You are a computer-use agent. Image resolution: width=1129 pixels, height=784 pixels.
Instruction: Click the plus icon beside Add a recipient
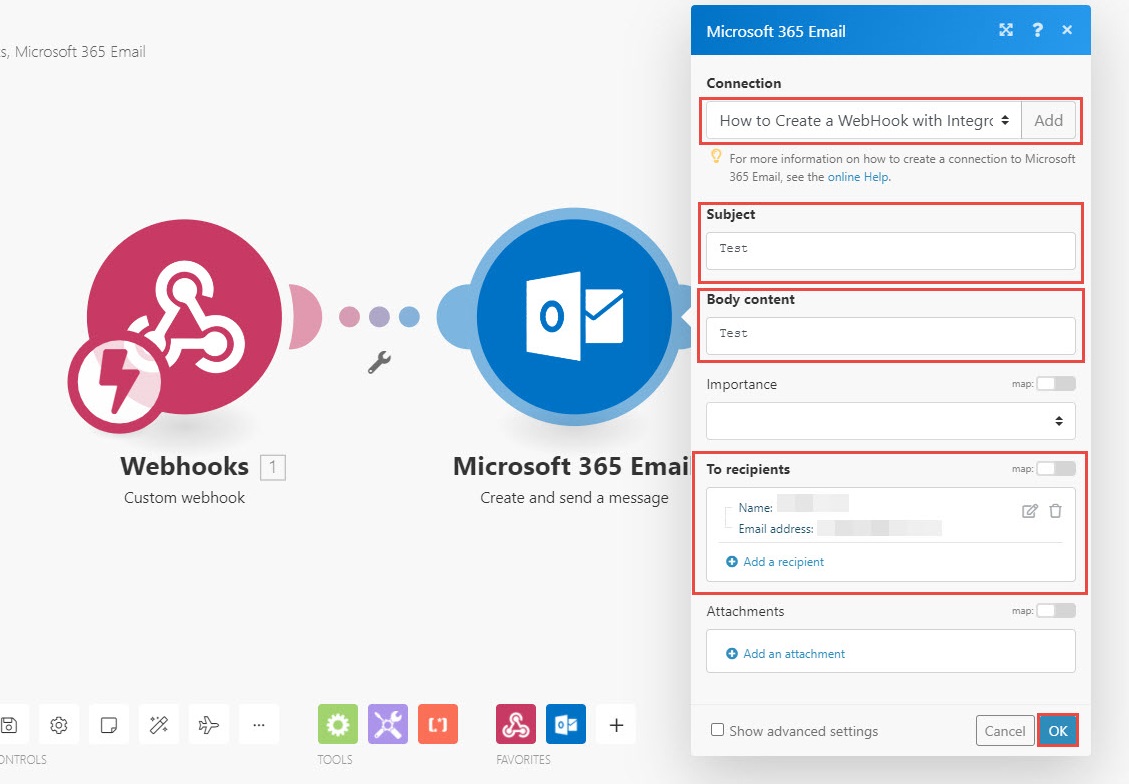tap(732, 562)
